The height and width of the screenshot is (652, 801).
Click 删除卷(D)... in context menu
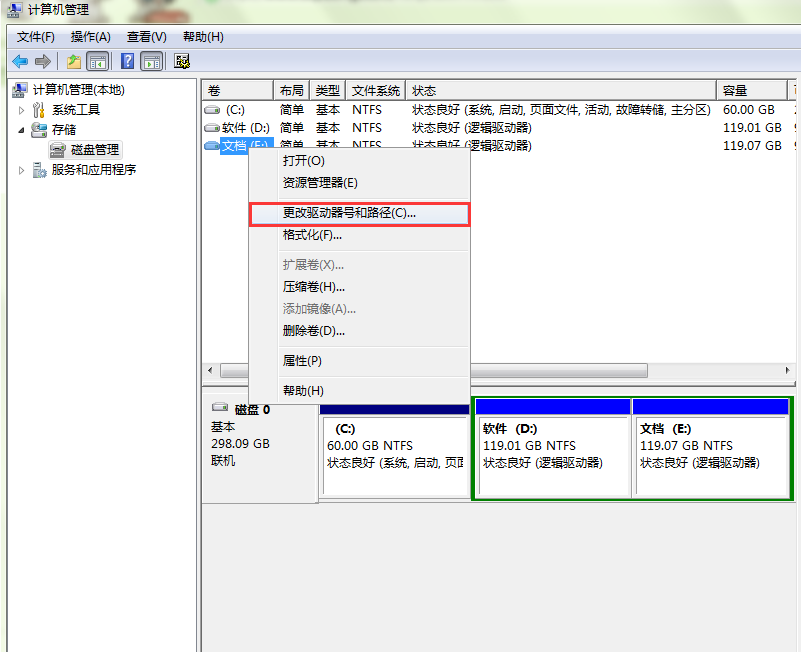coord(313,331)
